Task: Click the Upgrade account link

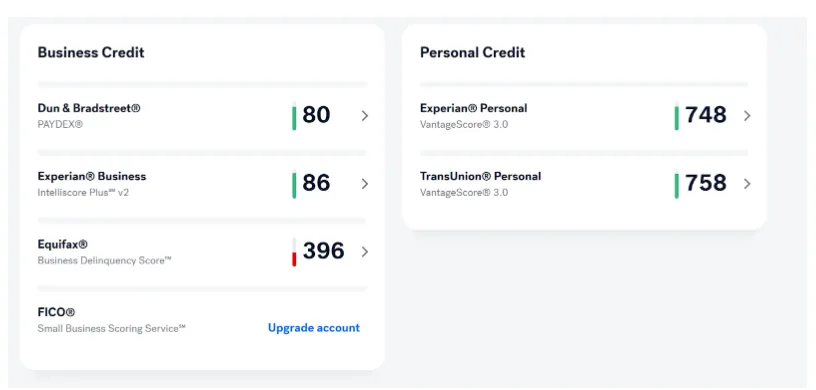Action: click(x=314, y=328)
